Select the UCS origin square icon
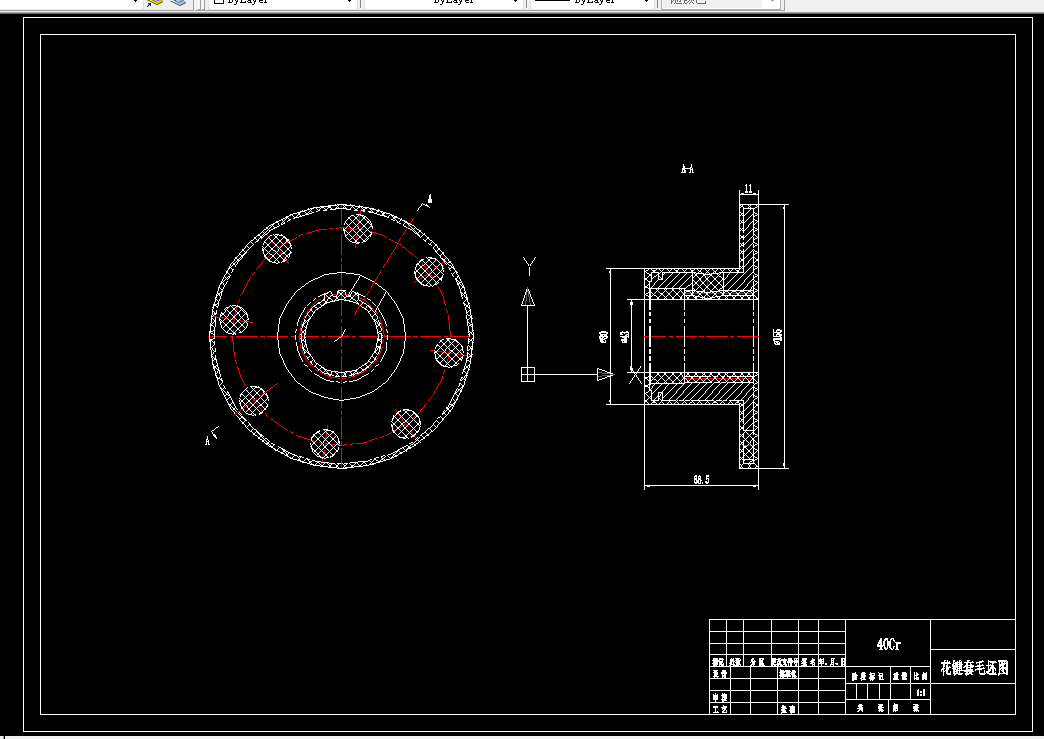This screenshot has width=1044, height=739. [528, 374]
